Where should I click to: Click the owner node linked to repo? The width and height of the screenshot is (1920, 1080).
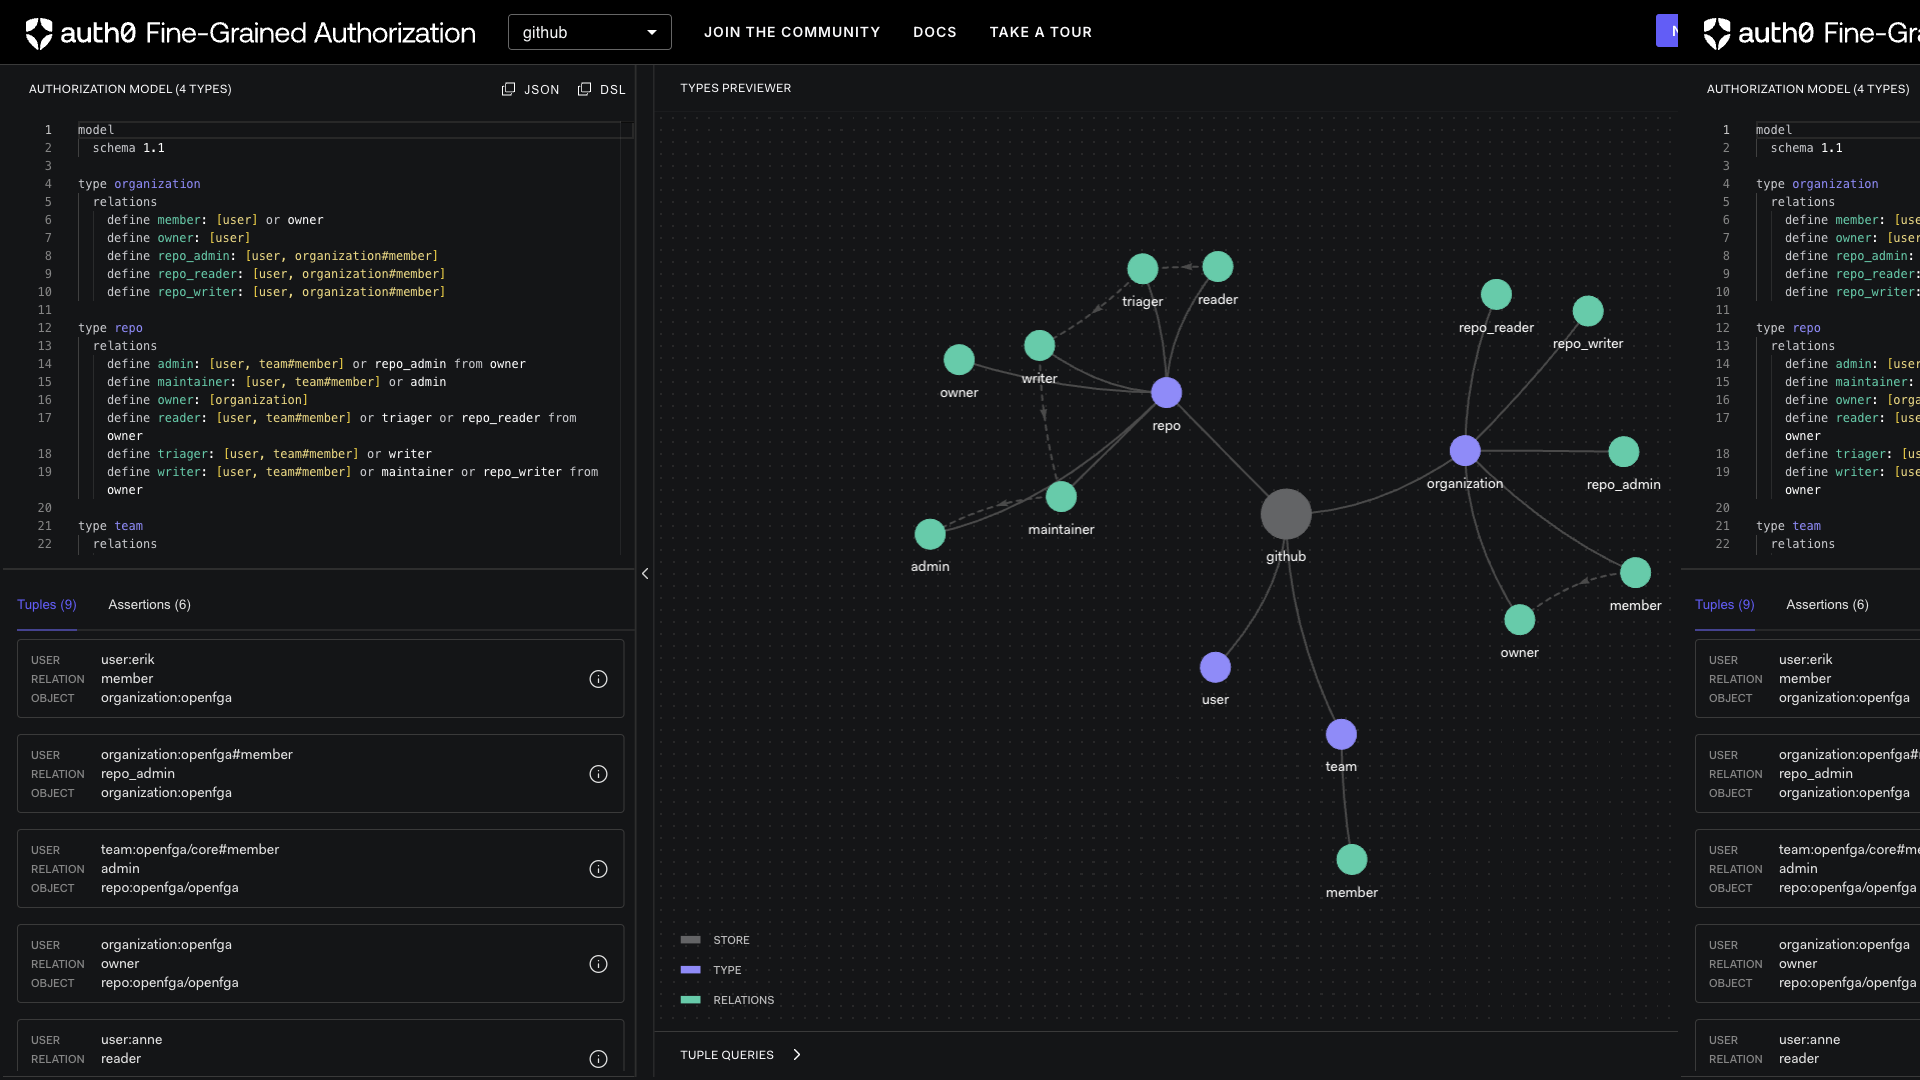click(959, 359)
